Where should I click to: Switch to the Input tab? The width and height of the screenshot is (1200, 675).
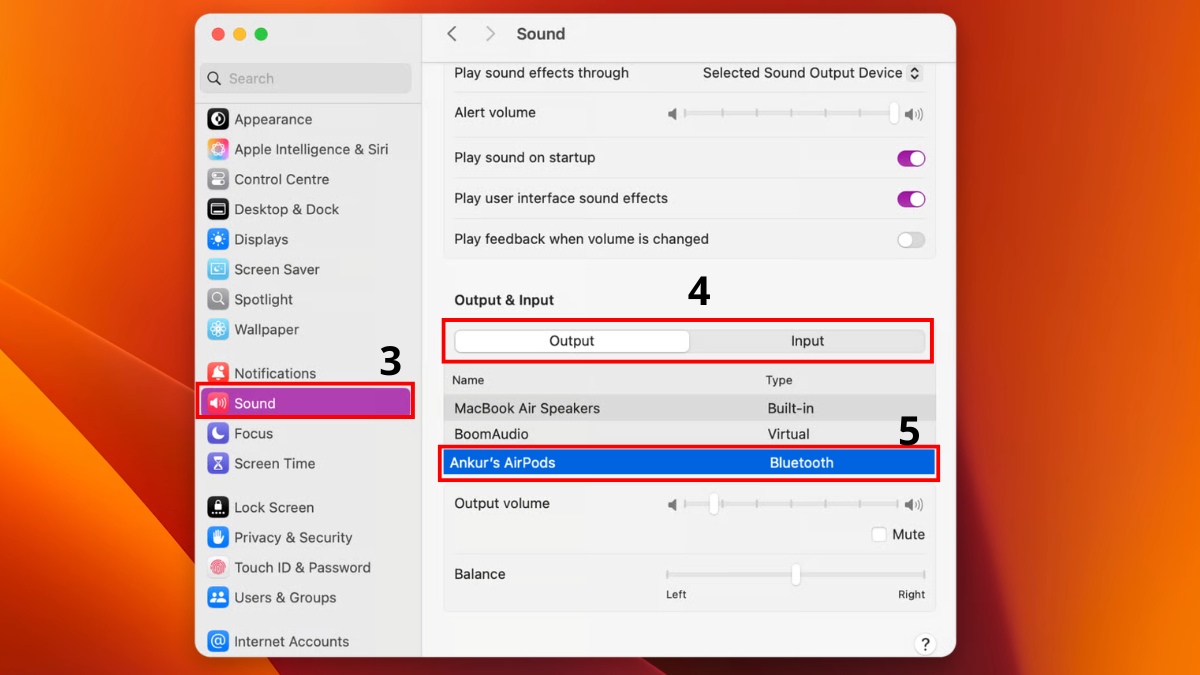[807, 341]
